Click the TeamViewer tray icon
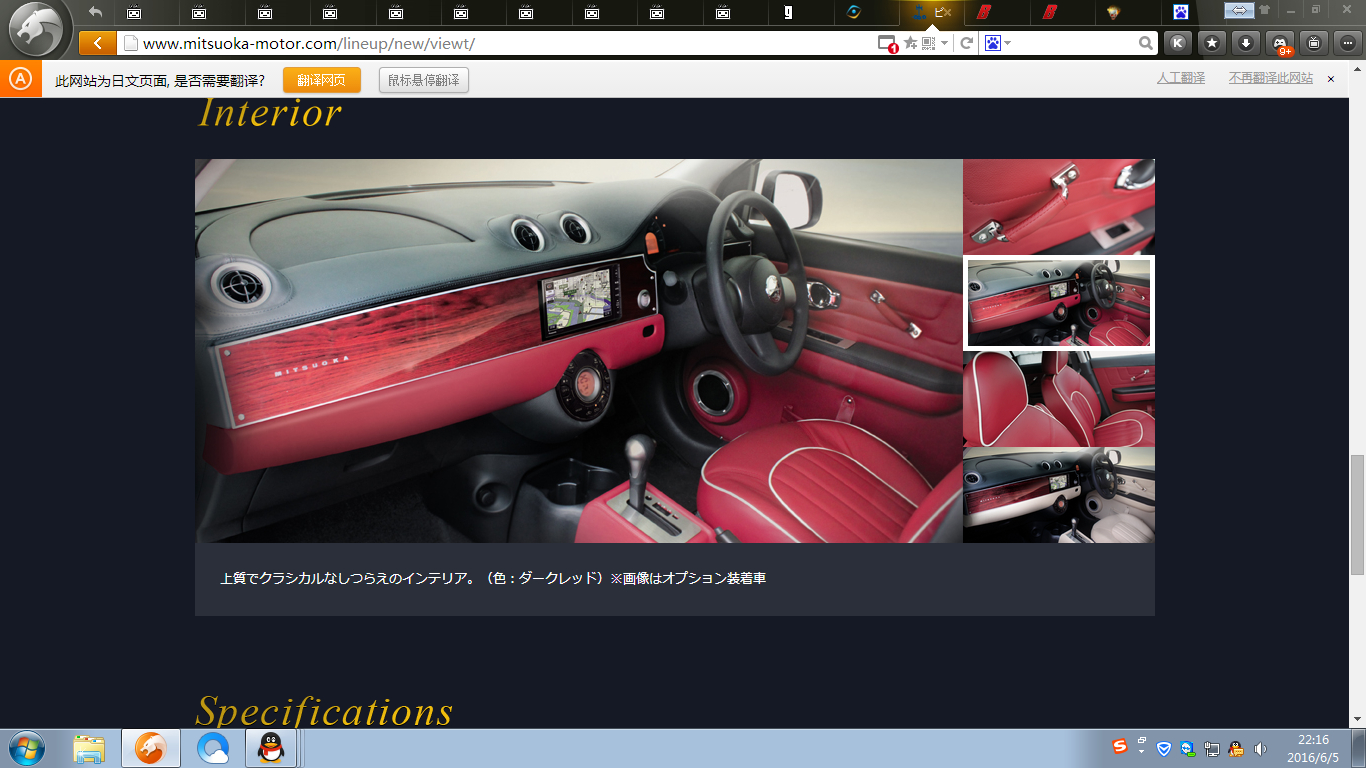 1188,748
